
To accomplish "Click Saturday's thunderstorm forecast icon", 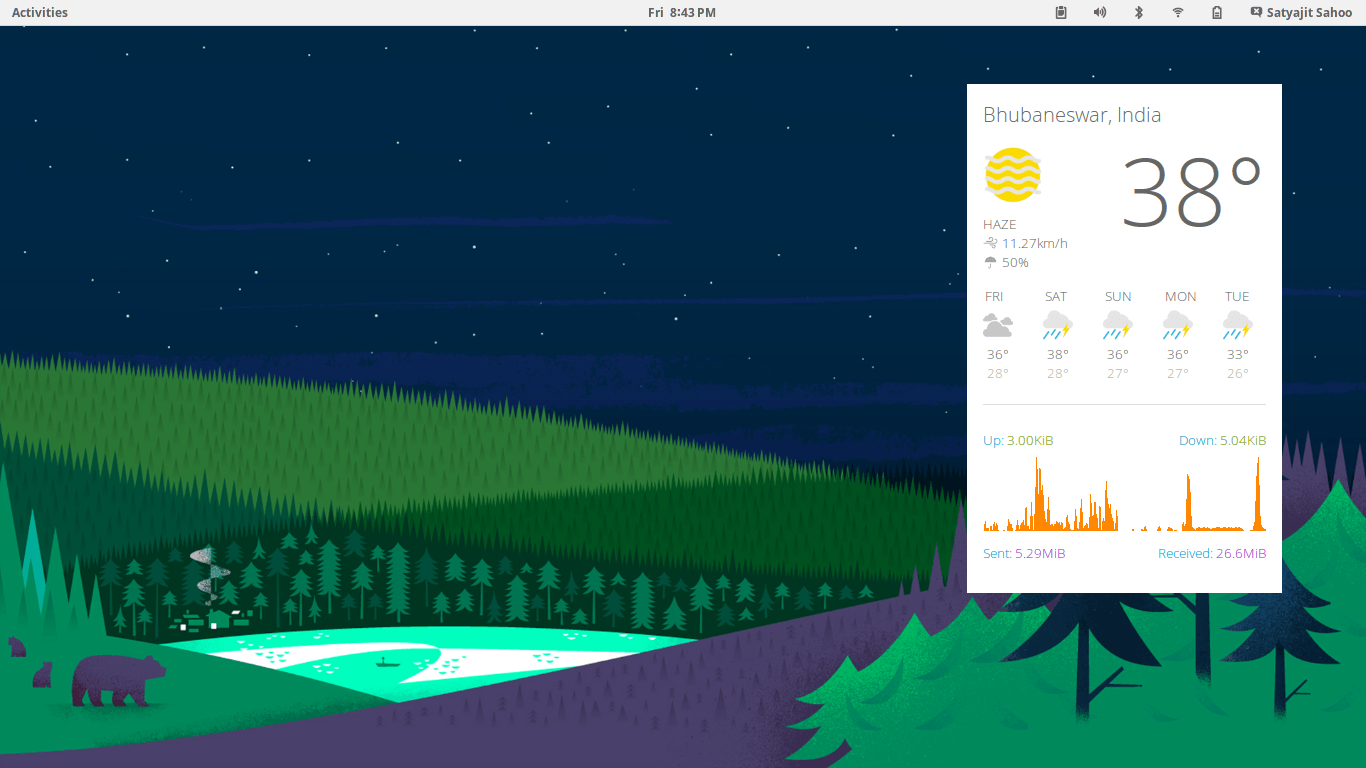I will (1057, 325).
